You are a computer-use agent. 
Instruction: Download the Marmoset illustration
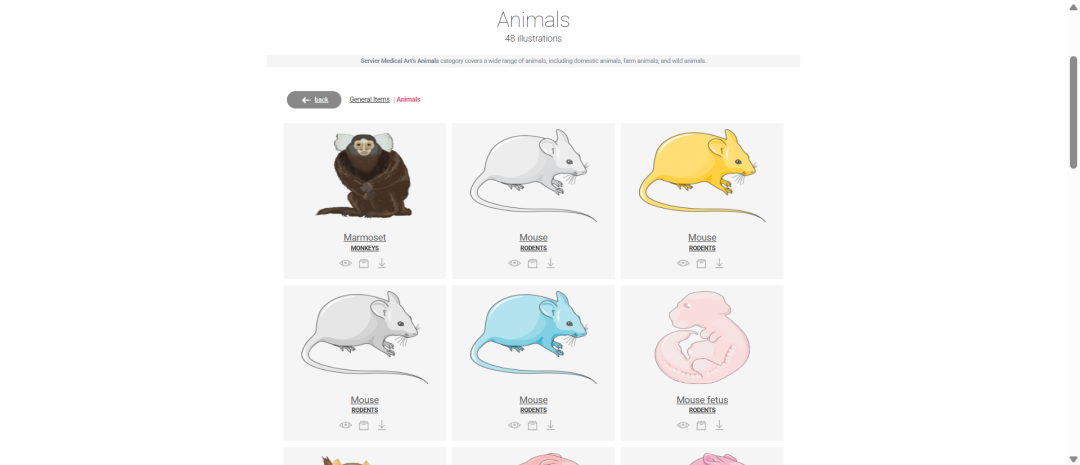(382, 263)
